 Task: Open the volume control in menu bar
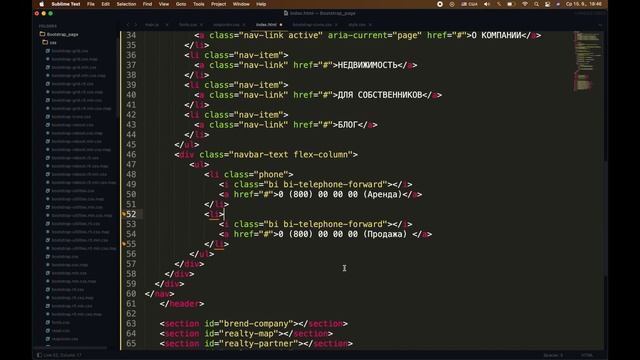[487, 4]
